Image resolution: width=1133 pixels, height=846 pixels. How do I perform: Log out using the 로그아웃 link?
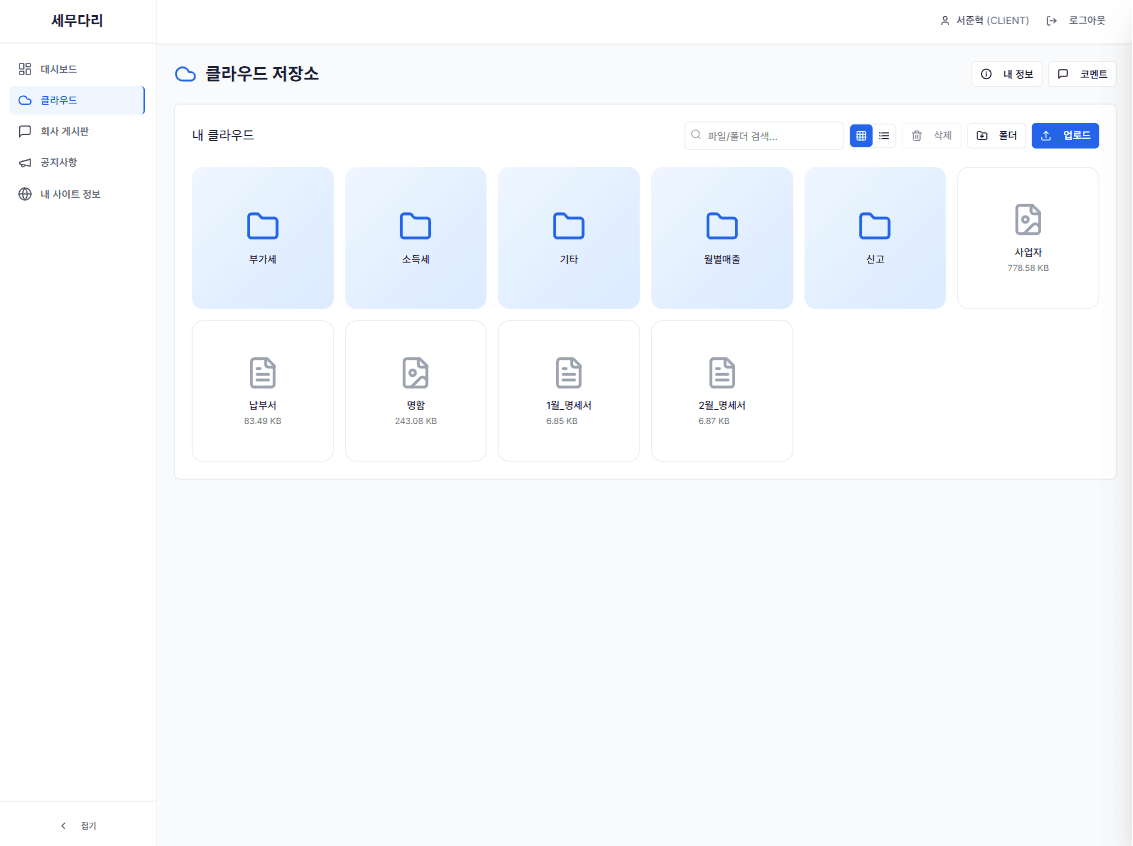point(1079,20)
